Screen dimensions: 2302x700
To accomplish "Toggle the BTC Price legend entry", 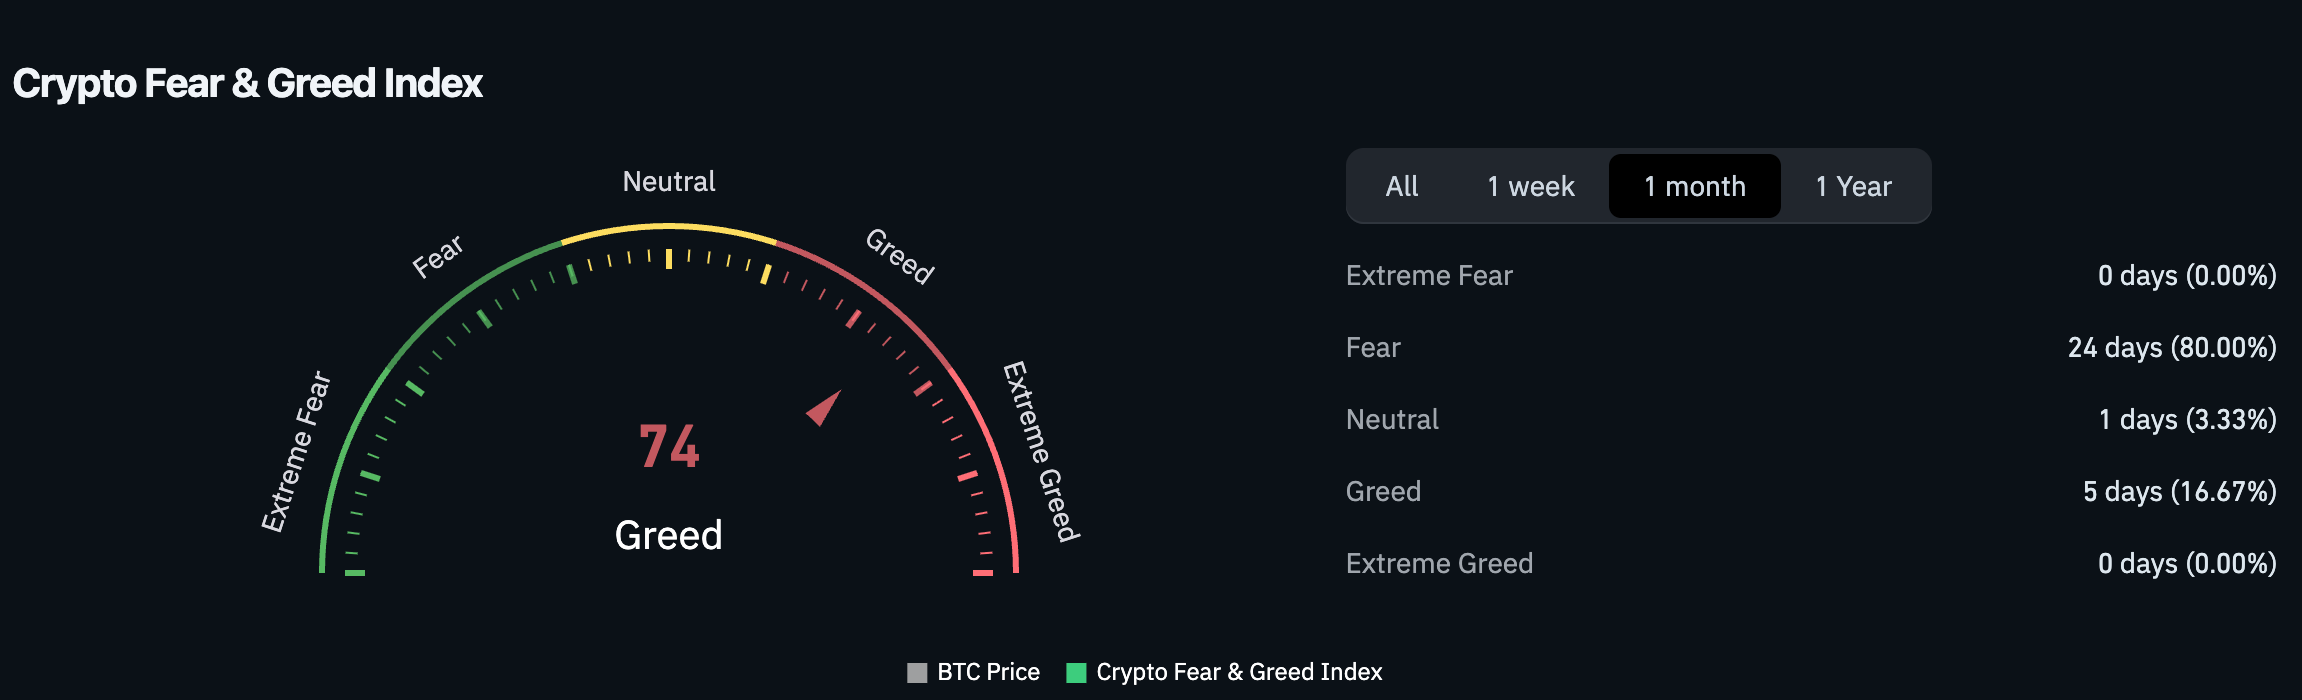I will [x=973, y=672].
